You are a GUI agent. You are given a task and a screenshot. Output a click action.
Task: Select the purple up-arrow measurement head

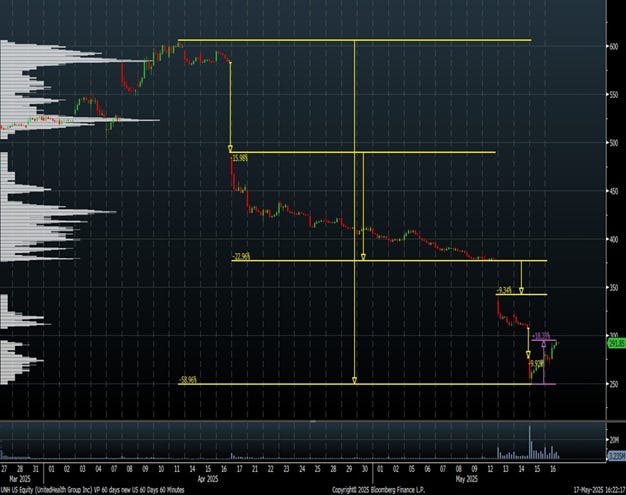[x=544, y=343]
